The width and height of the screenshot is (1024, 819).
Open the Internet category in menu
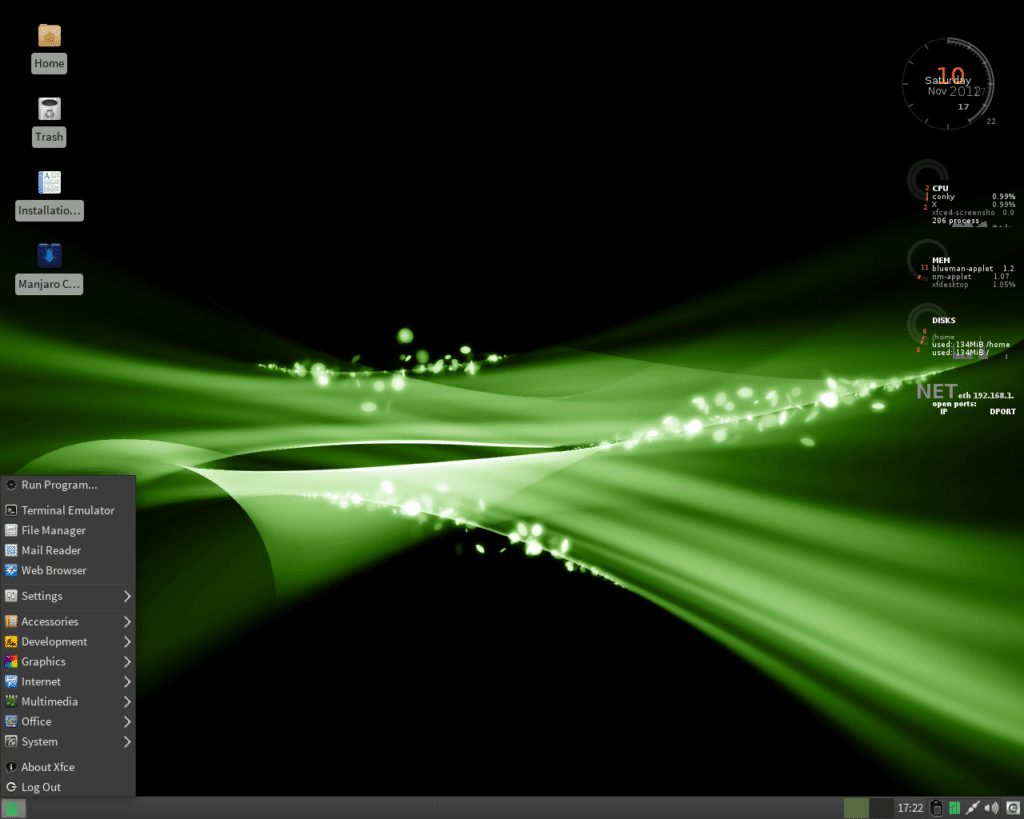(68, 682)
